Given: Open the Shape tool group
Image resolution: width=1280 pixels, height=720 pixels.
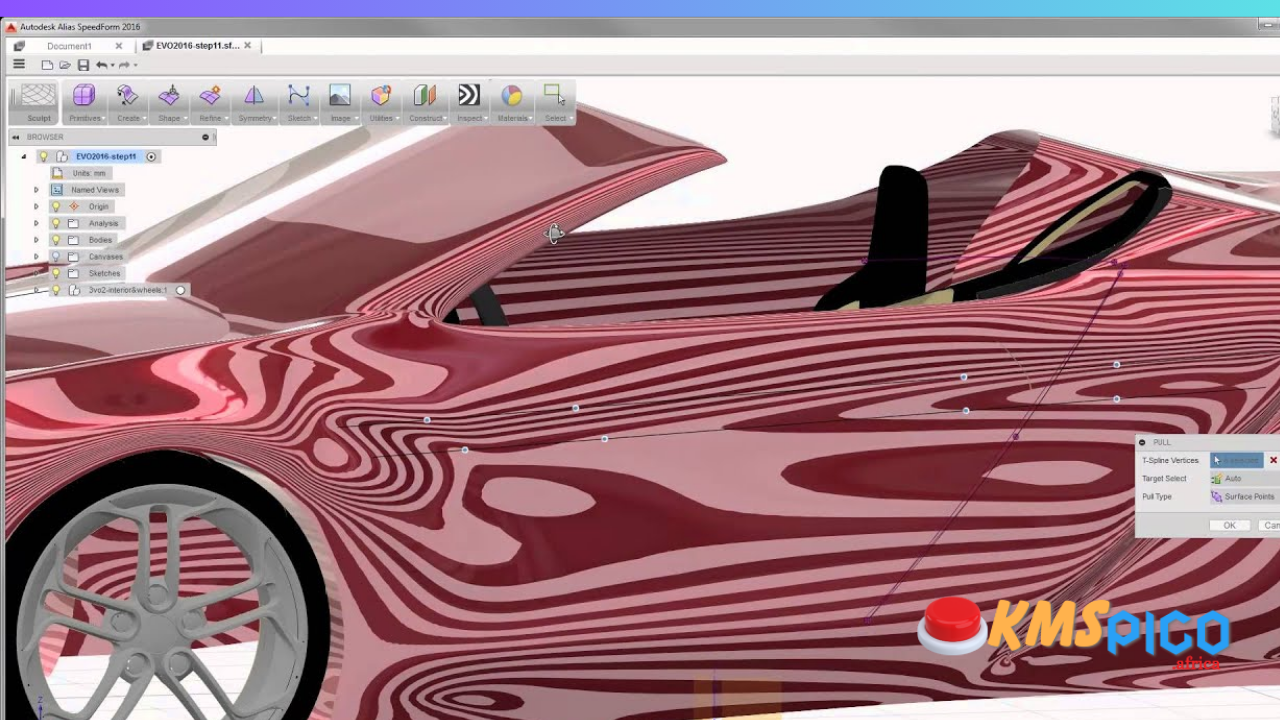Looking at the screenshot, I should (169, 103).
